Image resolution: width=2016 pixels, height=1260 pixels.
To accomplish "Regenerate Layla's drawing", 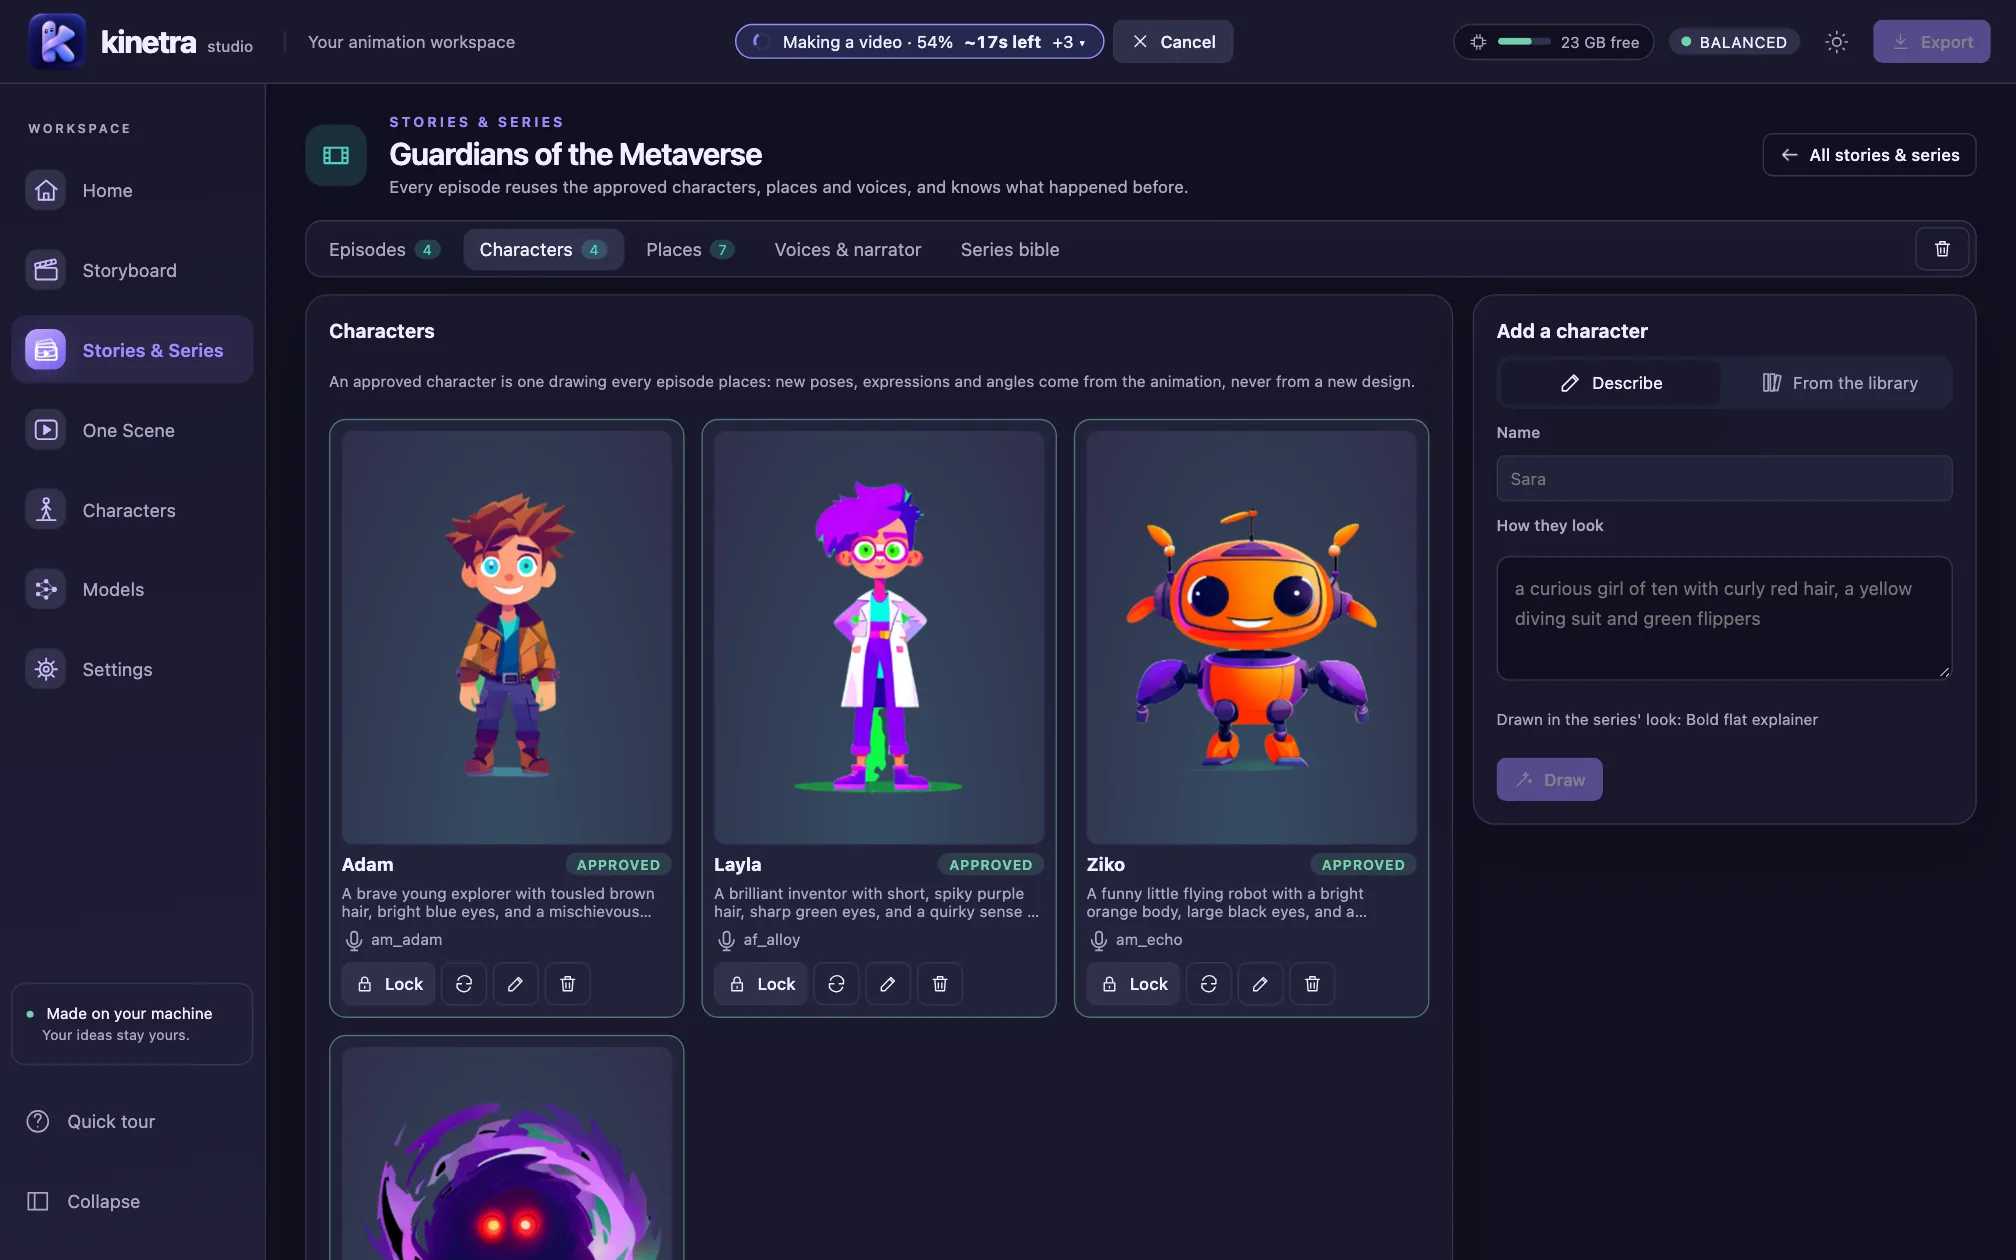I will coord(836,984).
